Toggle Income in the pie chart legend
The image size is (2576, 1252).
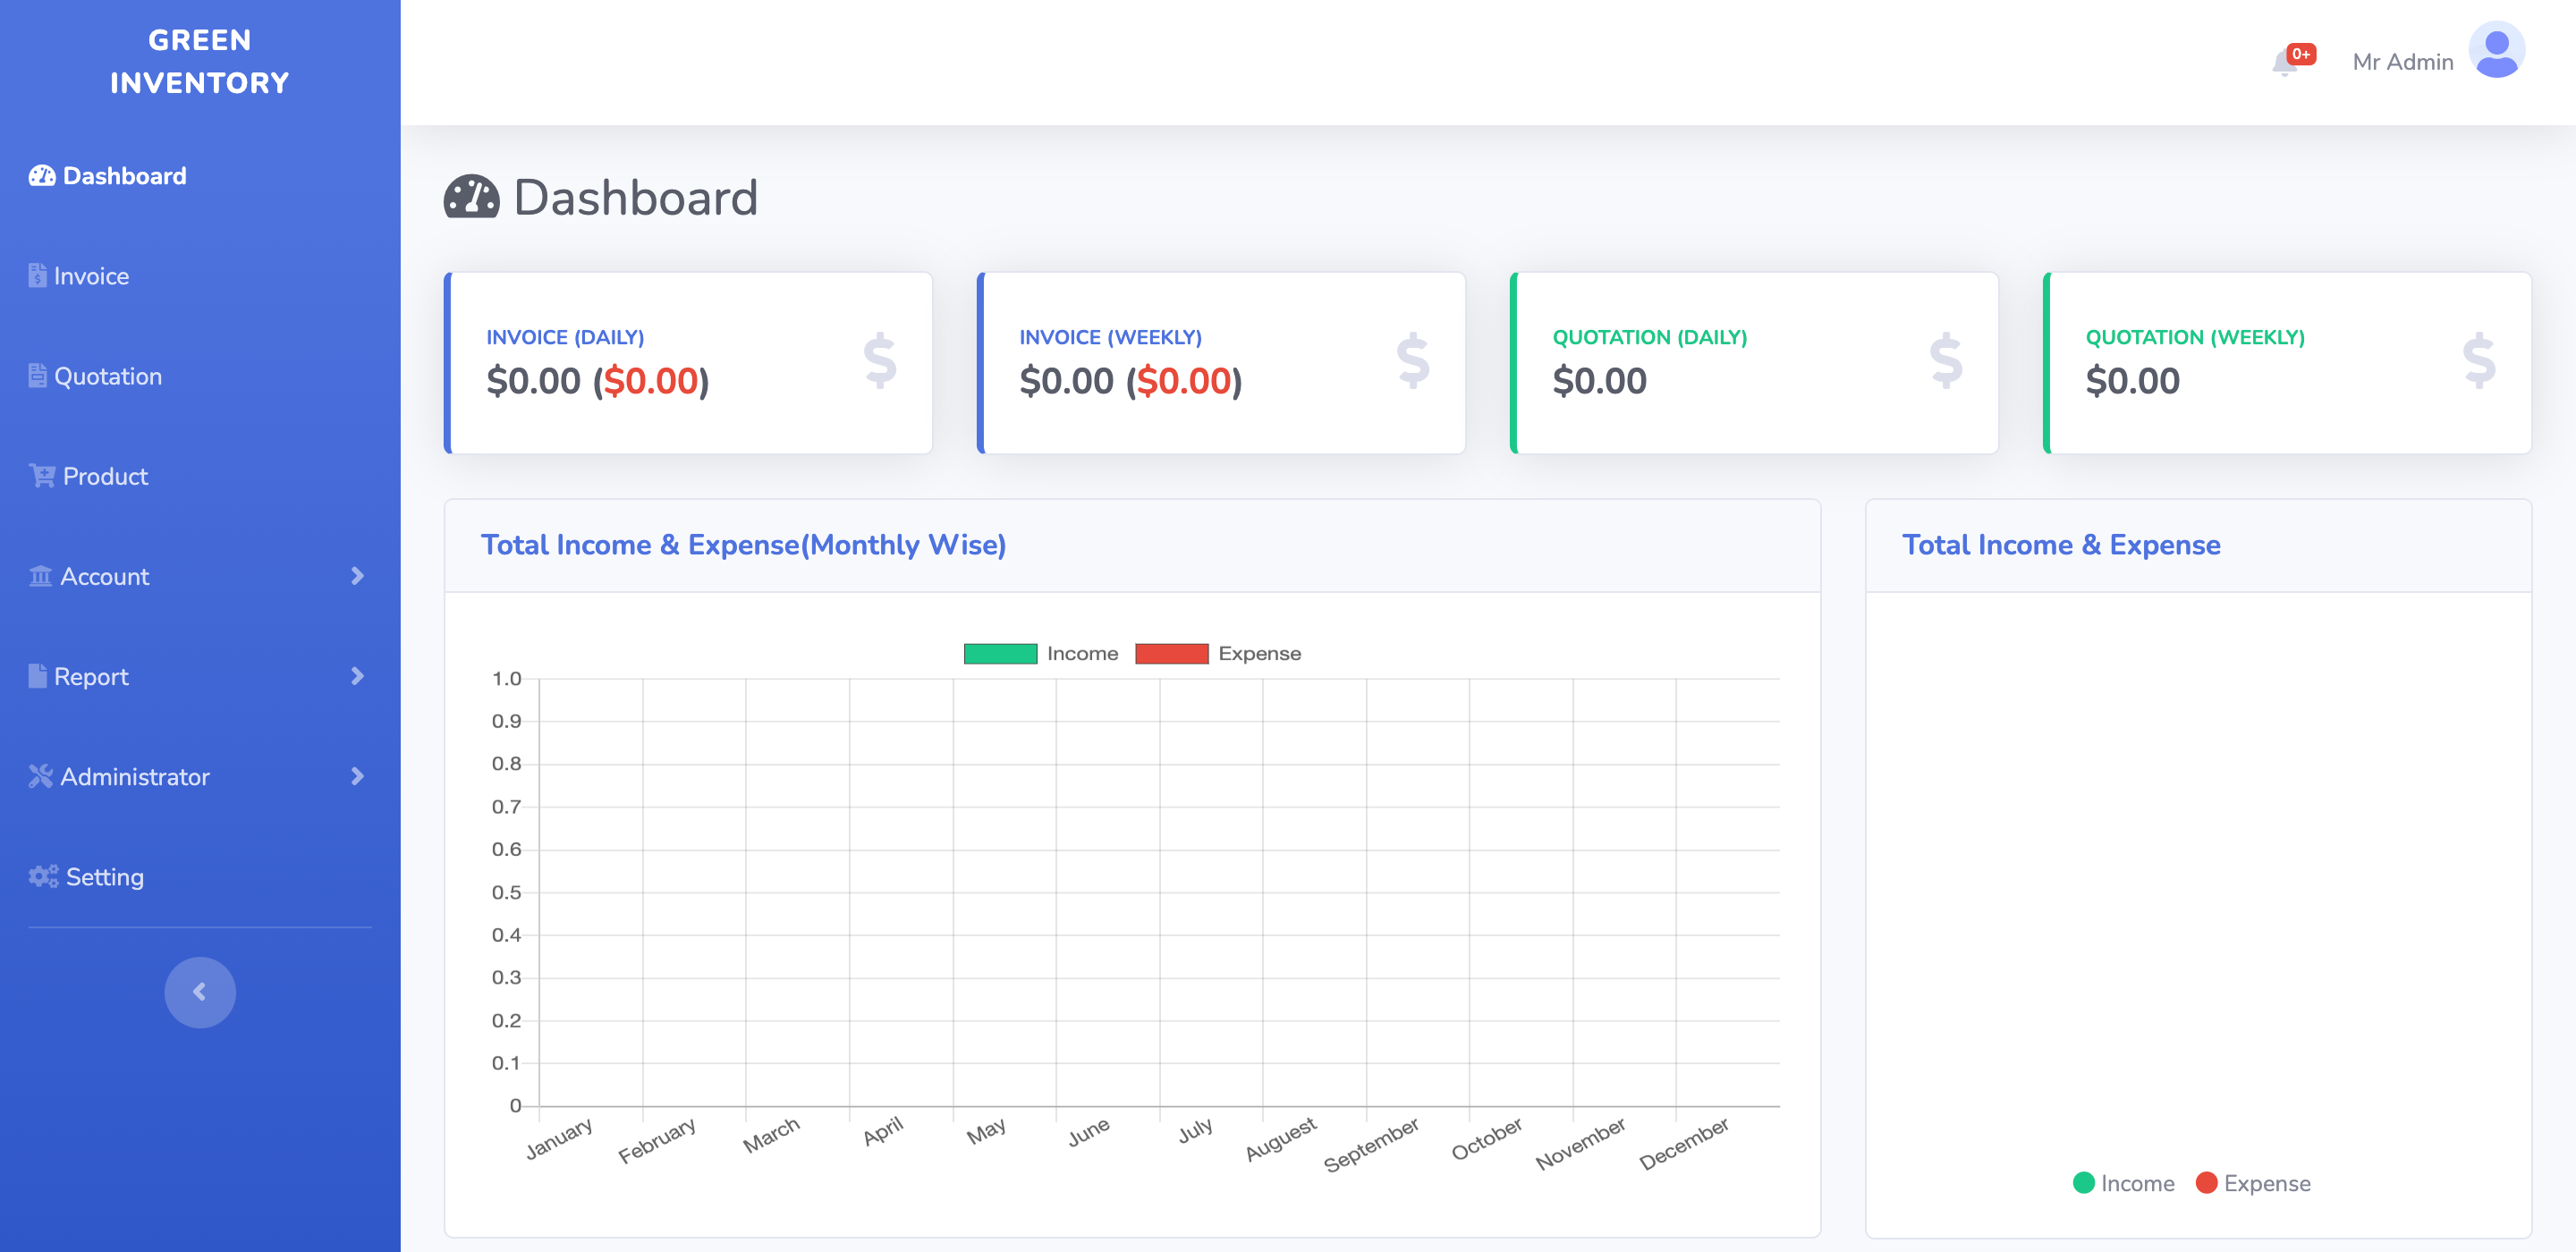[2126, 1183]
